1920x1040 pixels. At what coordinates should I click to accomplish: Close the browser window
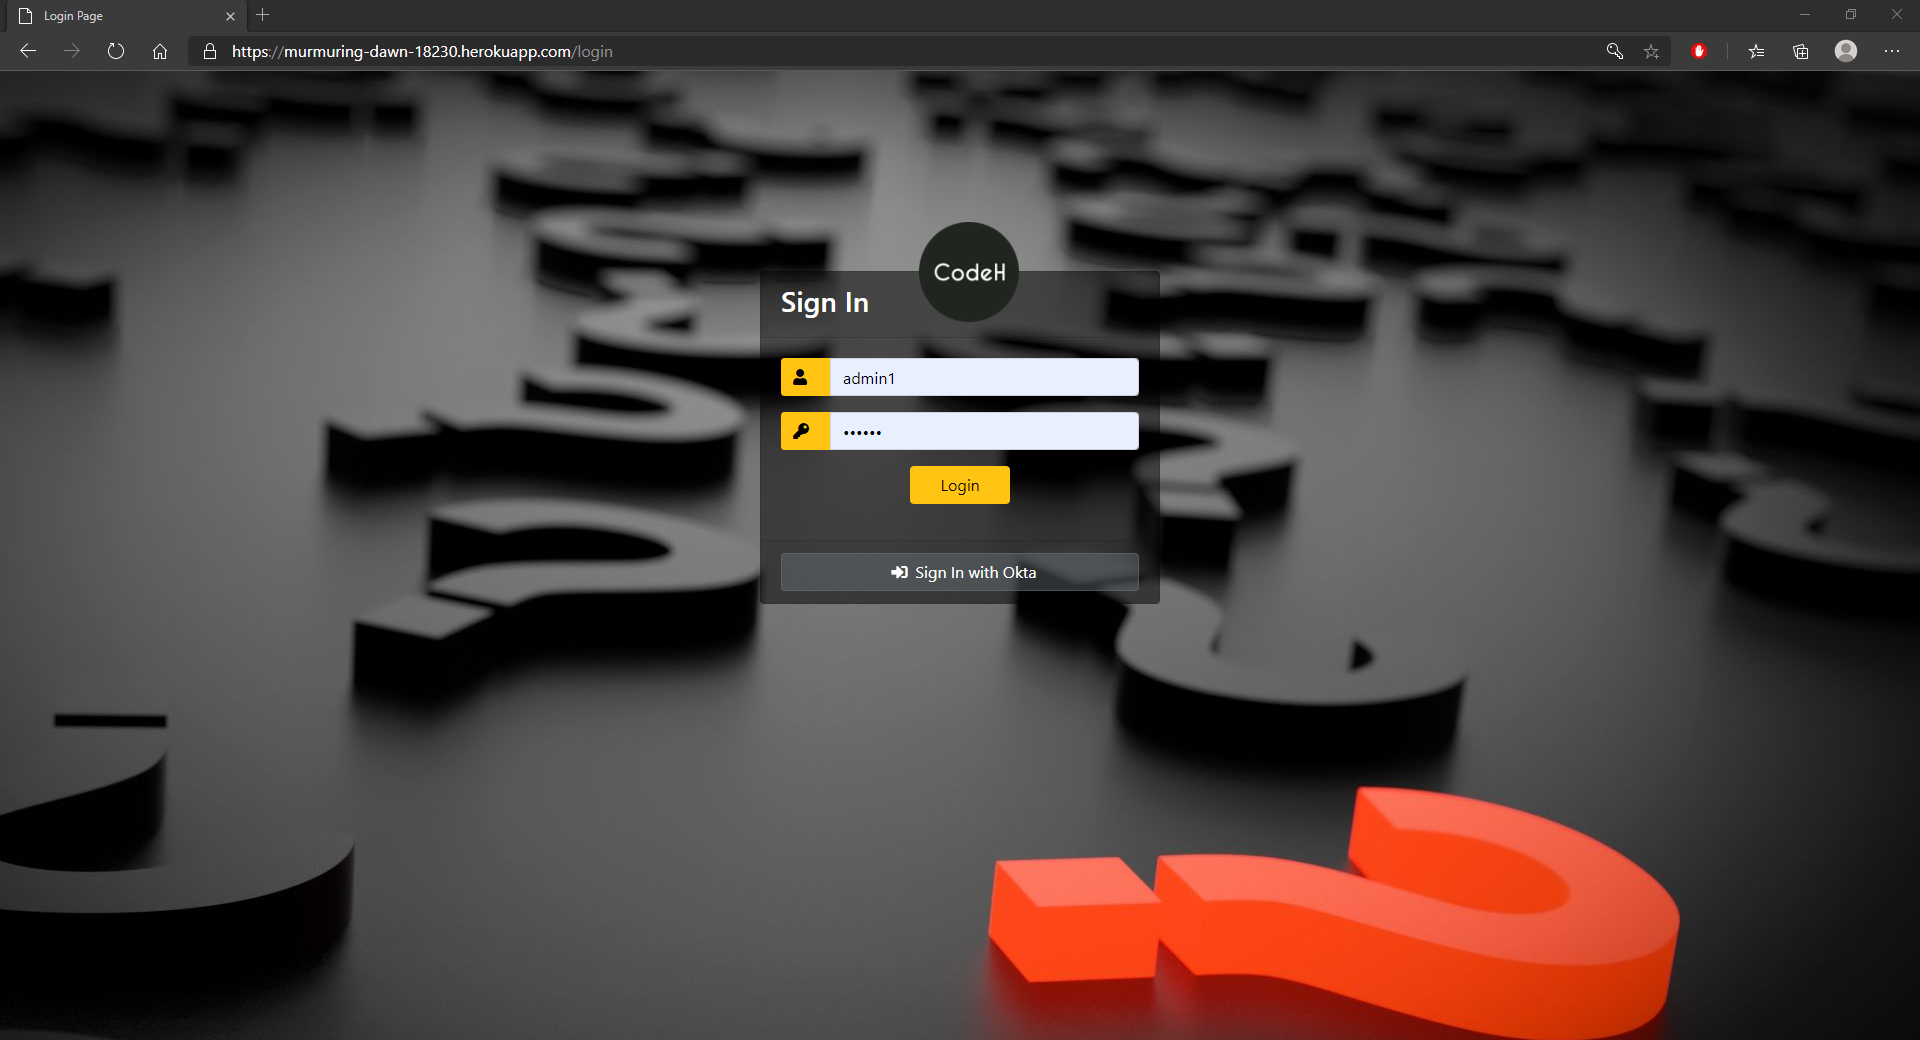(1897, 15)
